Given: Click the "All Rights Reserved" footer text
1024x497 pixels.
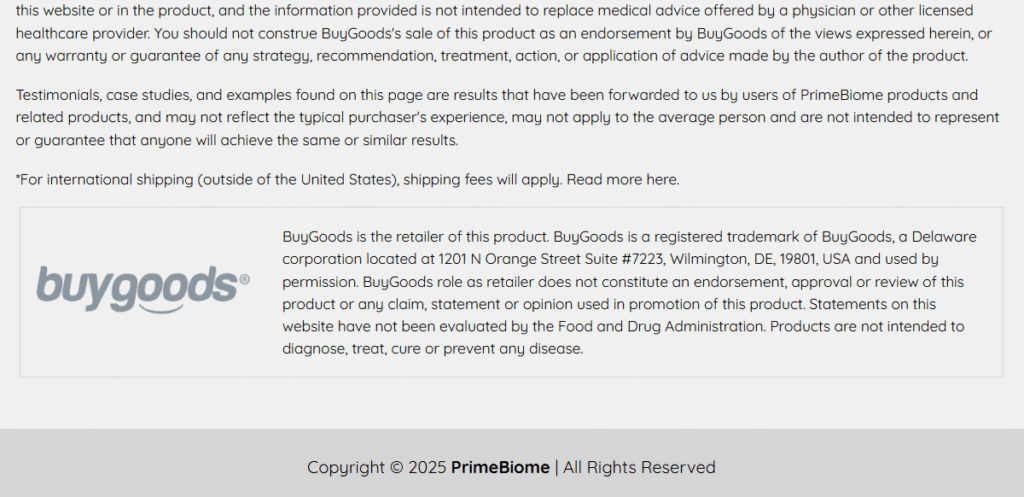Looking at the screenshot, I should 639,468.
